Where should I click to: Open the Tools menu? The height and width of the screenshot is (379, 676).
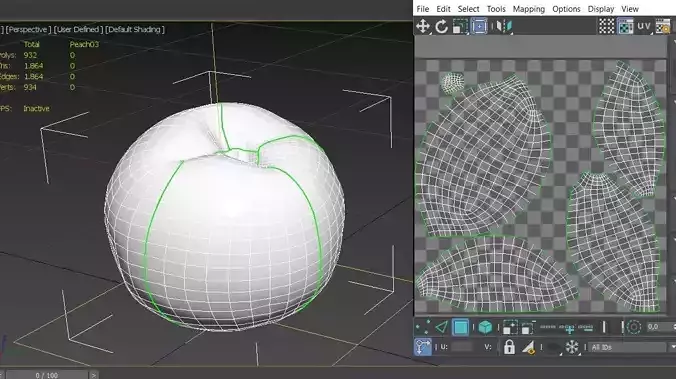click(x=496, y=9)
